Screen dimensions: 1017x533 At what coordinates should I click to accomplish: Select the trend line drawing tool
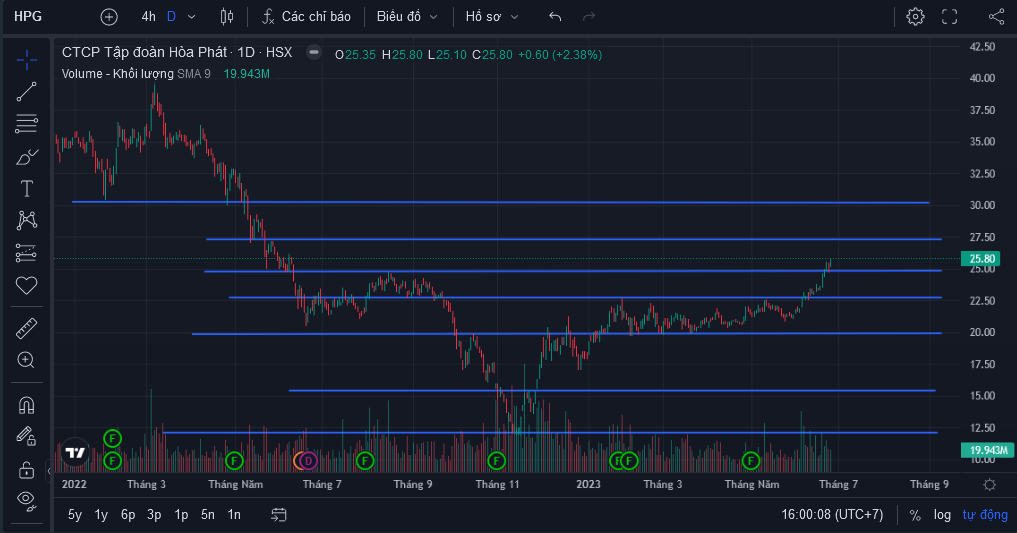point(27,92)
